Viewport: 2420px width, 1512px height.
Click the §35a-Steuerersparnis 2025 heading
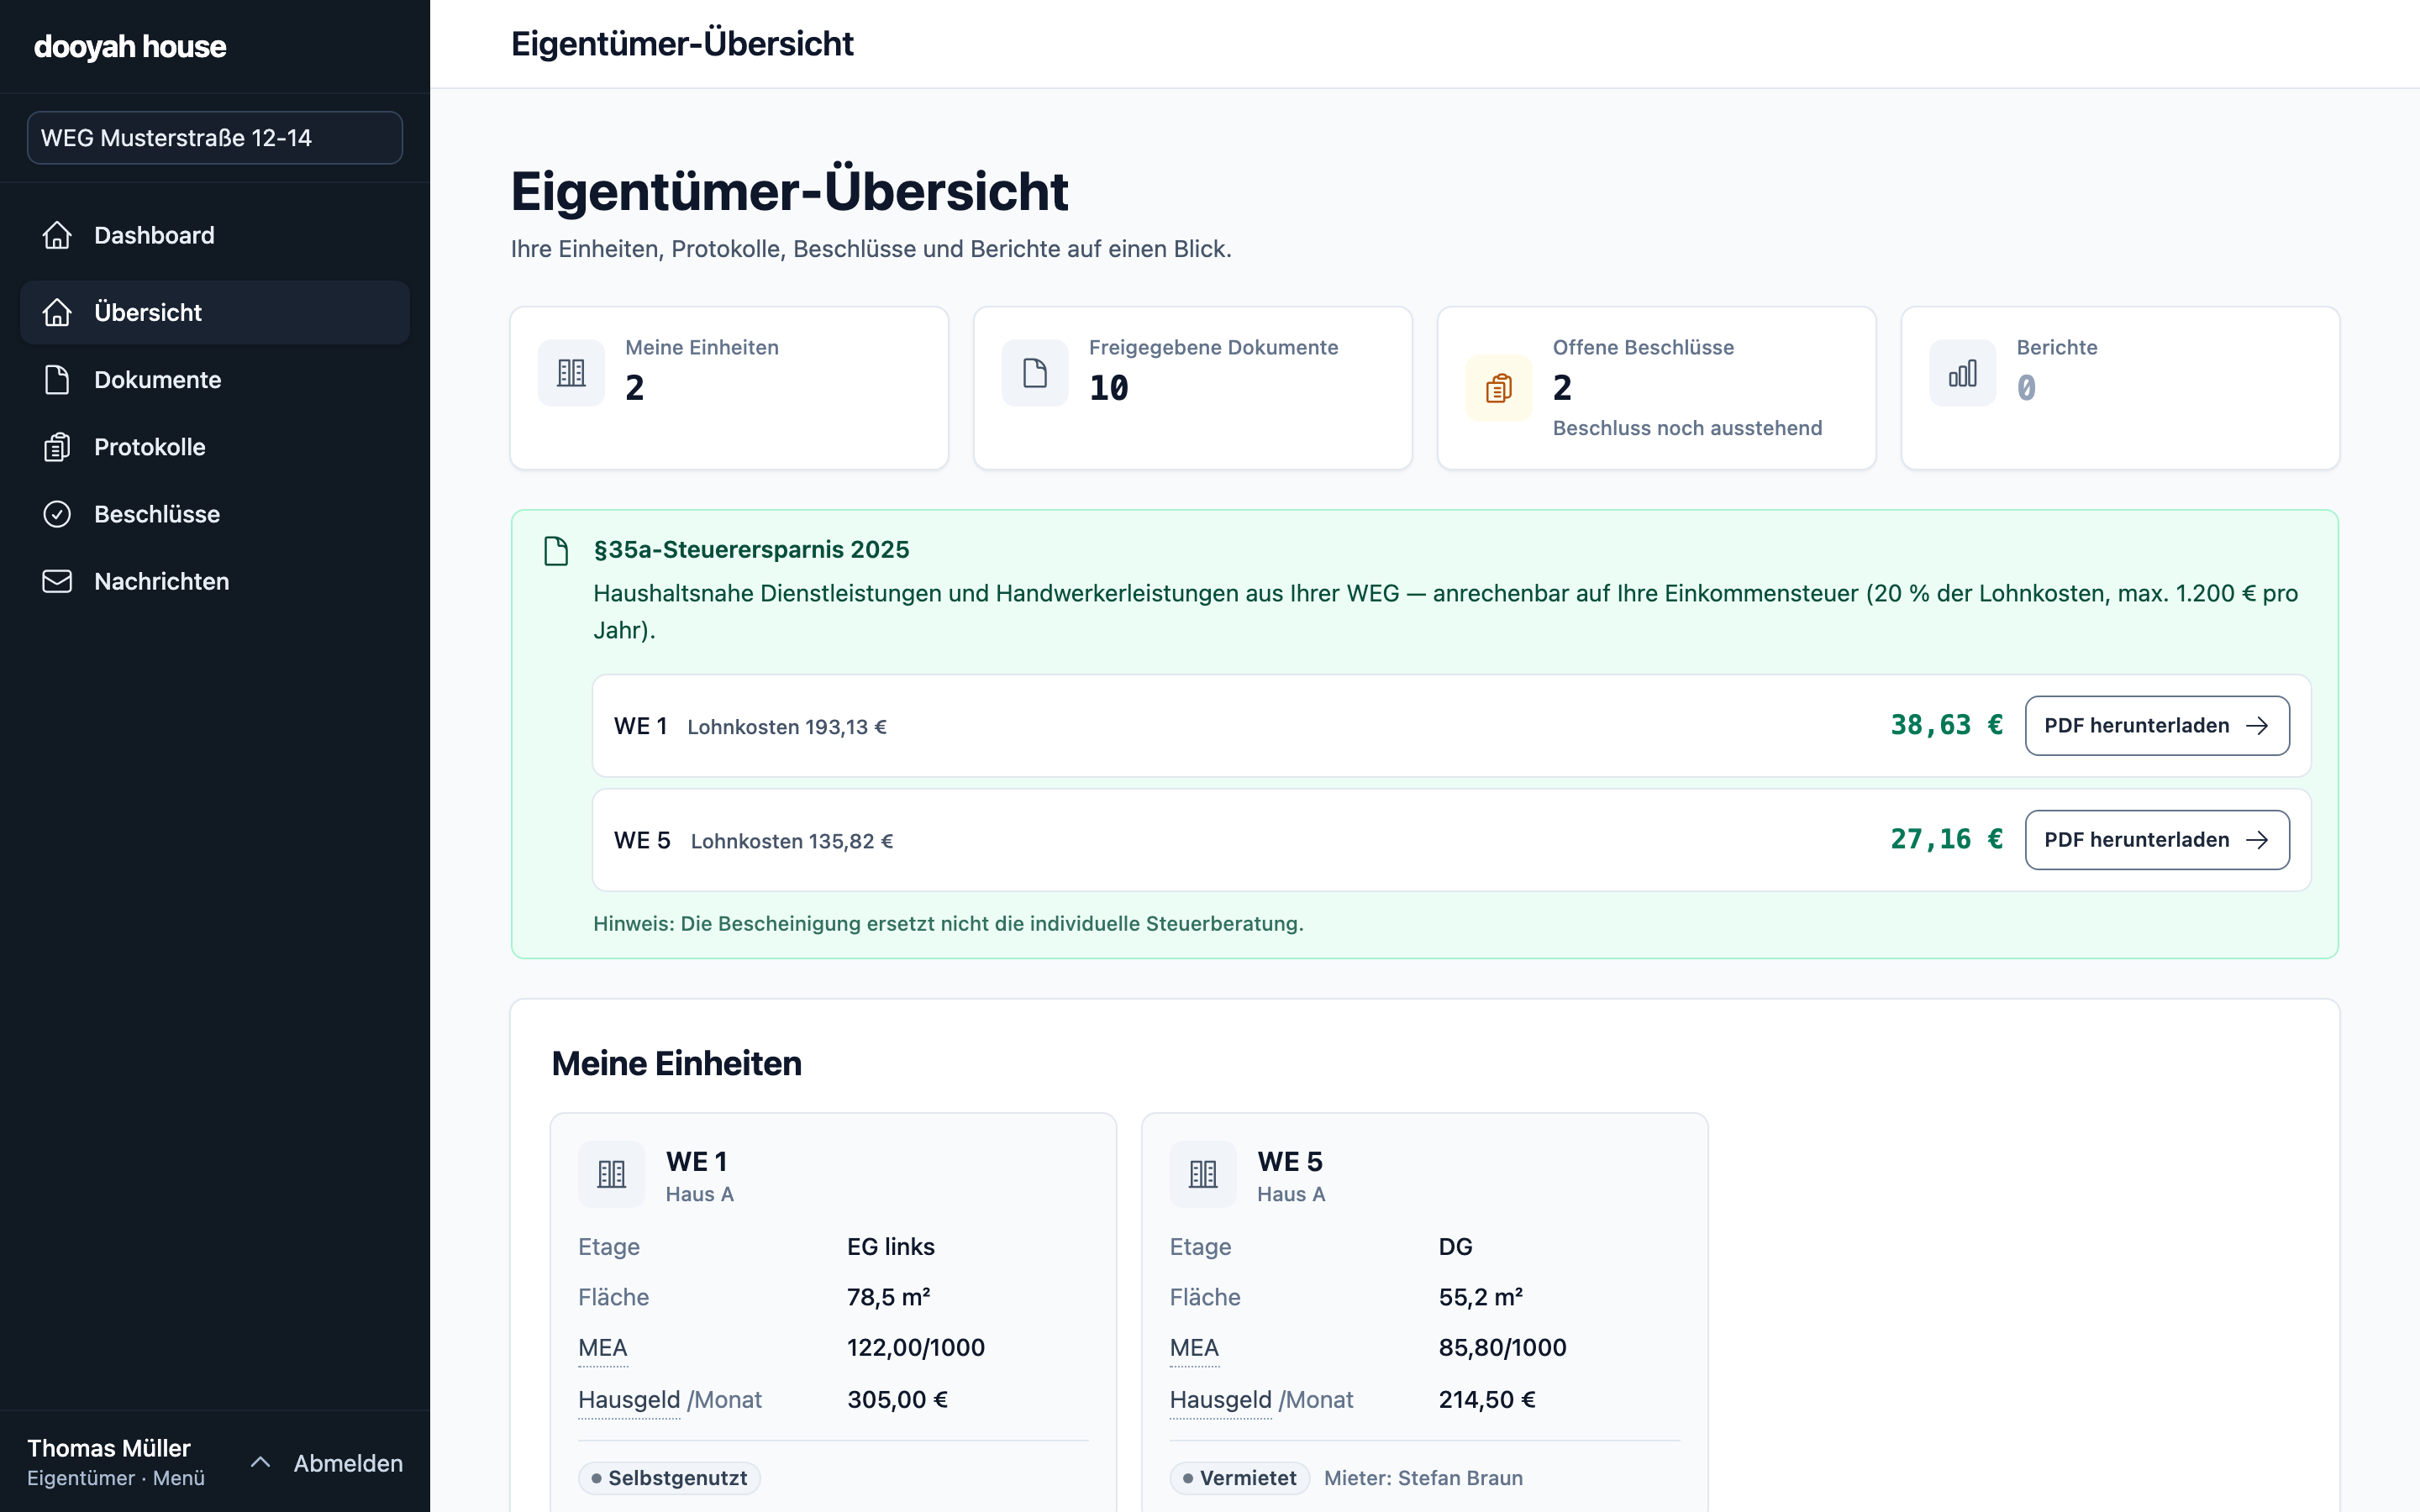pos(751,549)
